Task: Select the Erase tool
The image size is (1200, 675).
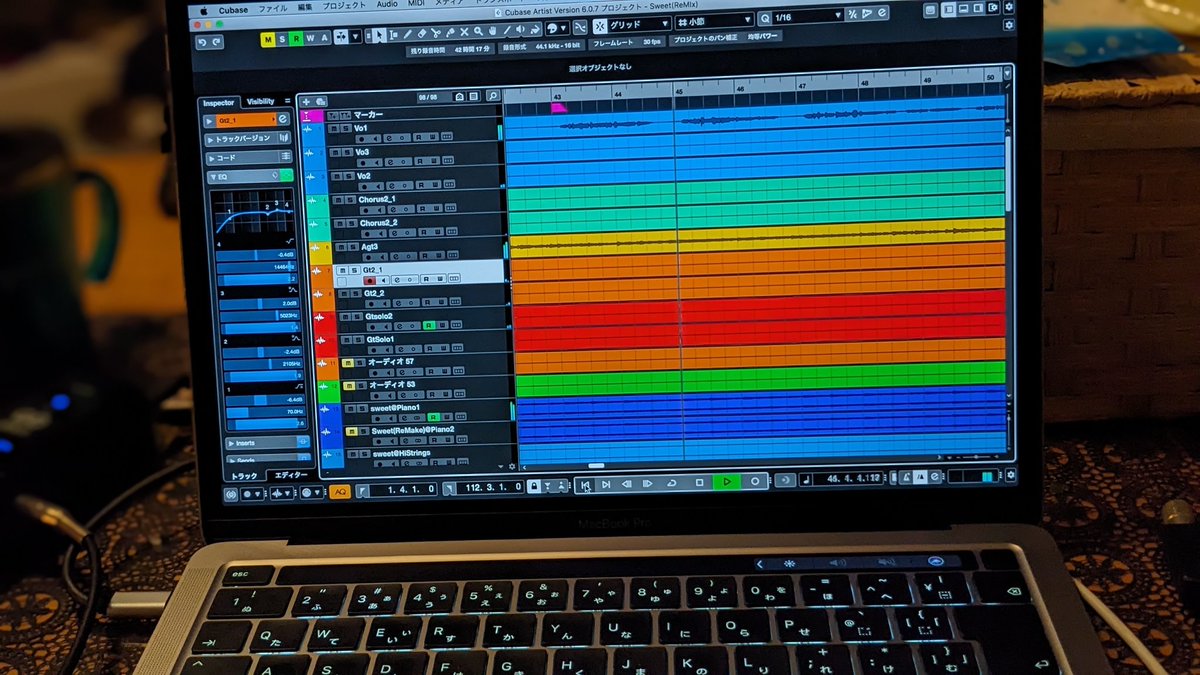Action: click(422, 35)
